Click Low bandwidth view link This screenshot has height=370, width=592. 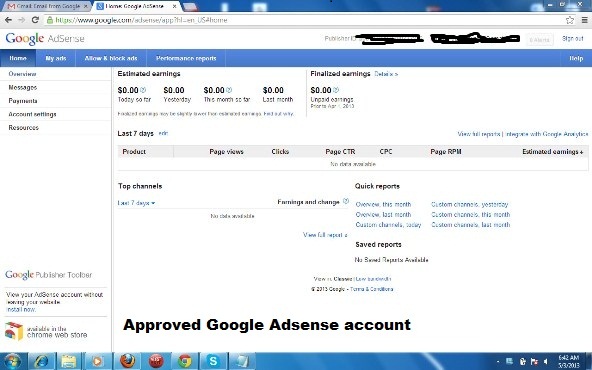click(x=373, y=279)
